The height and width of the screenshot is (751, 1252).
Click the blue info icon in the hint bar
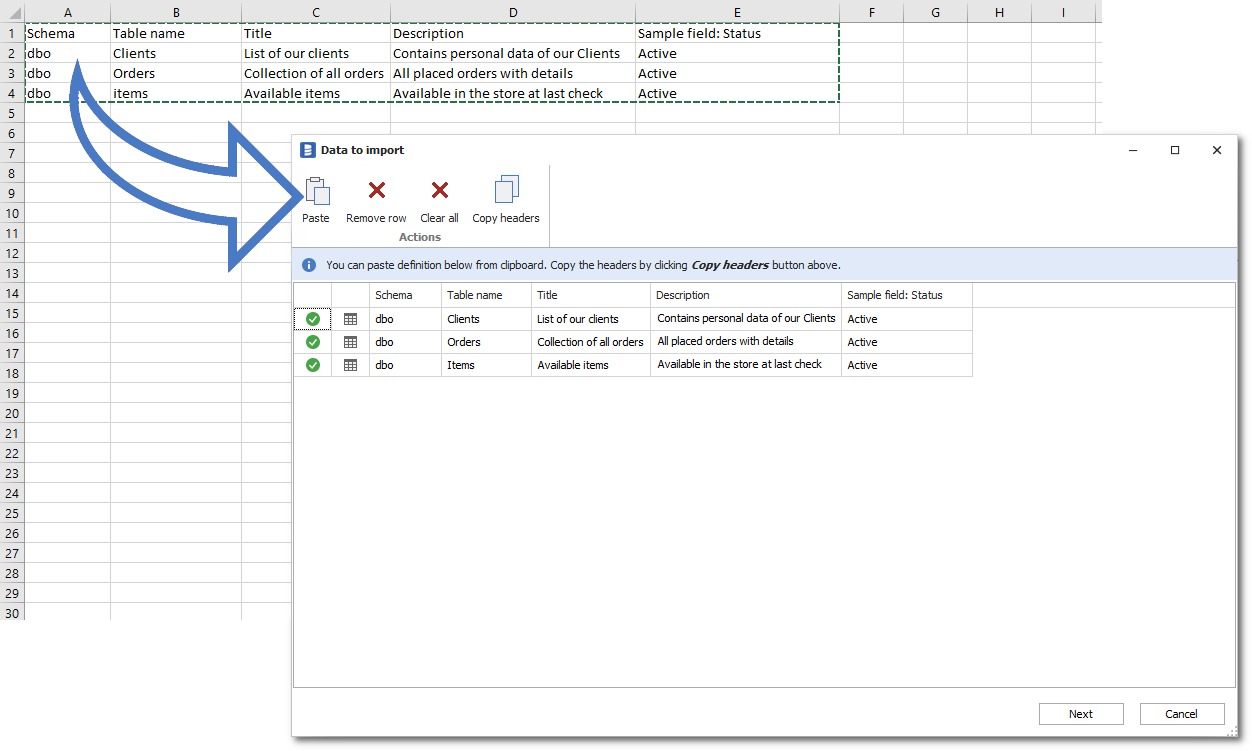[309, 265]
